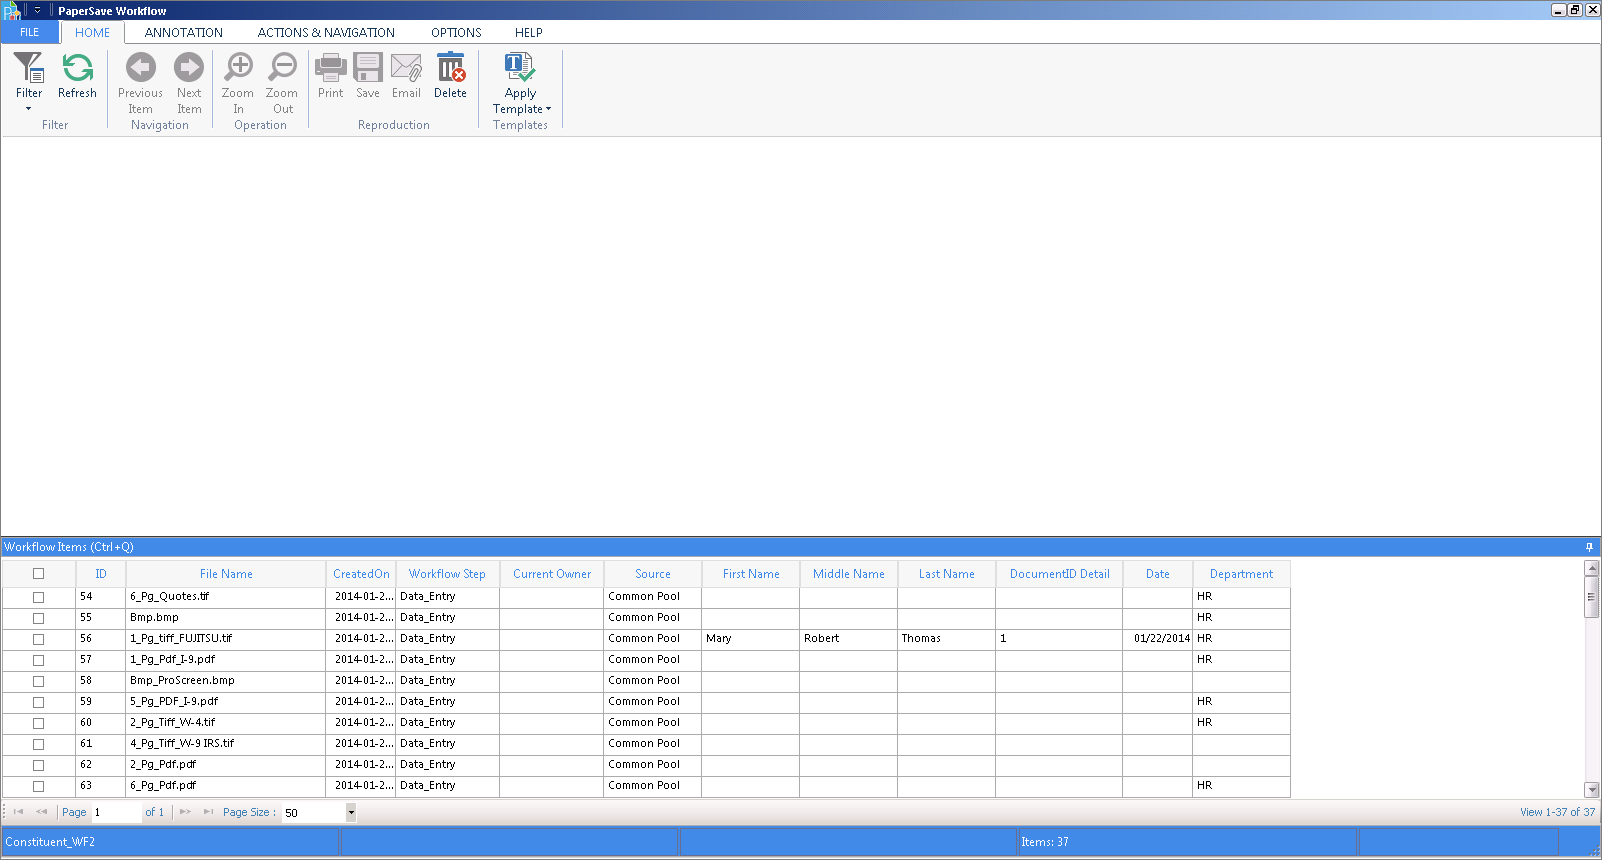Sort by Last Name column

(x=946, y=574)
